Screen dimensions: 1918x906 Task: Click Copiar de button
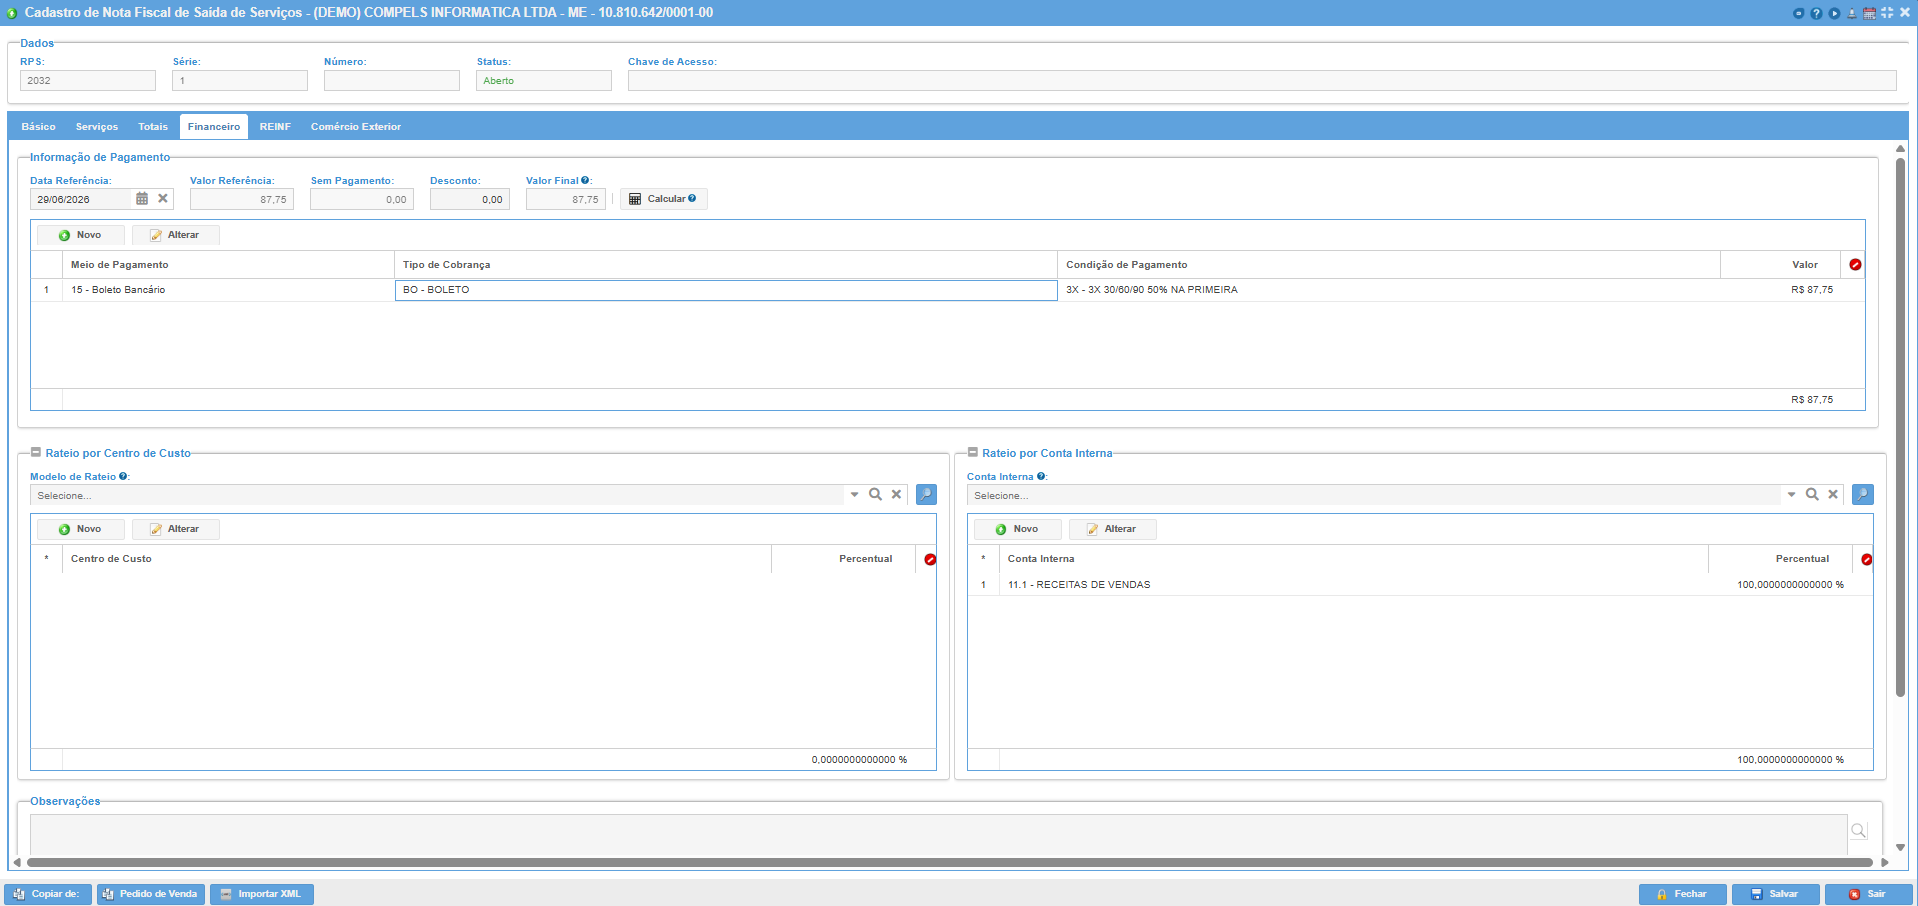point(48,894)
